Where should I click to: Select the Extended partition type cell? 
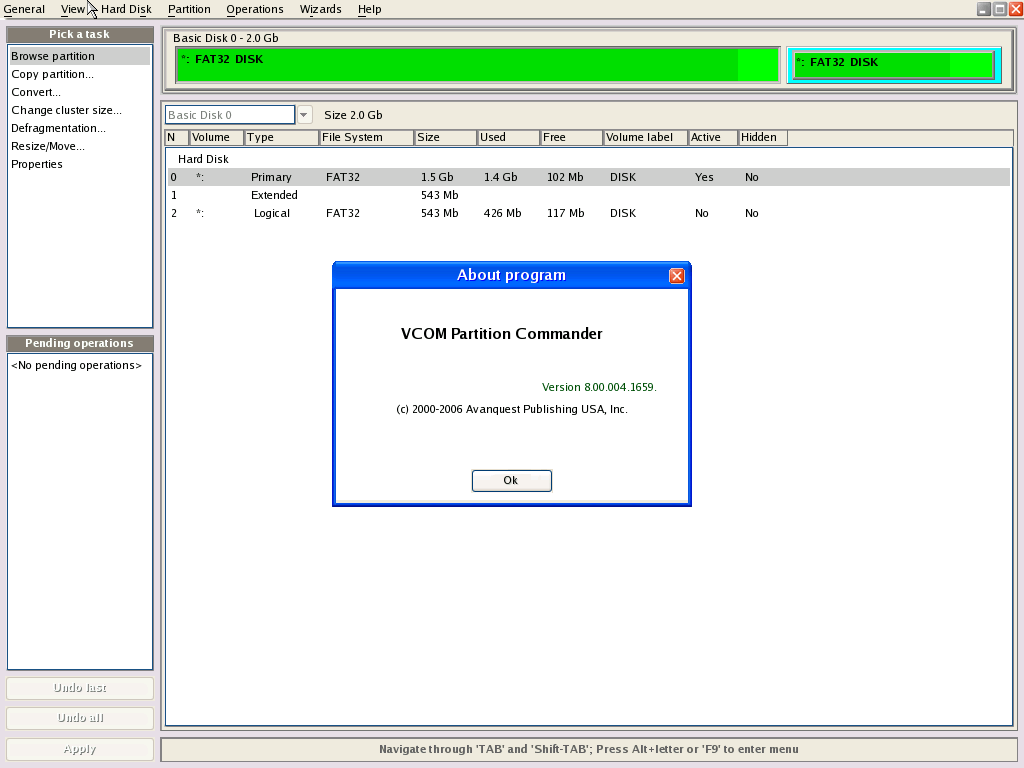[274, 195]
